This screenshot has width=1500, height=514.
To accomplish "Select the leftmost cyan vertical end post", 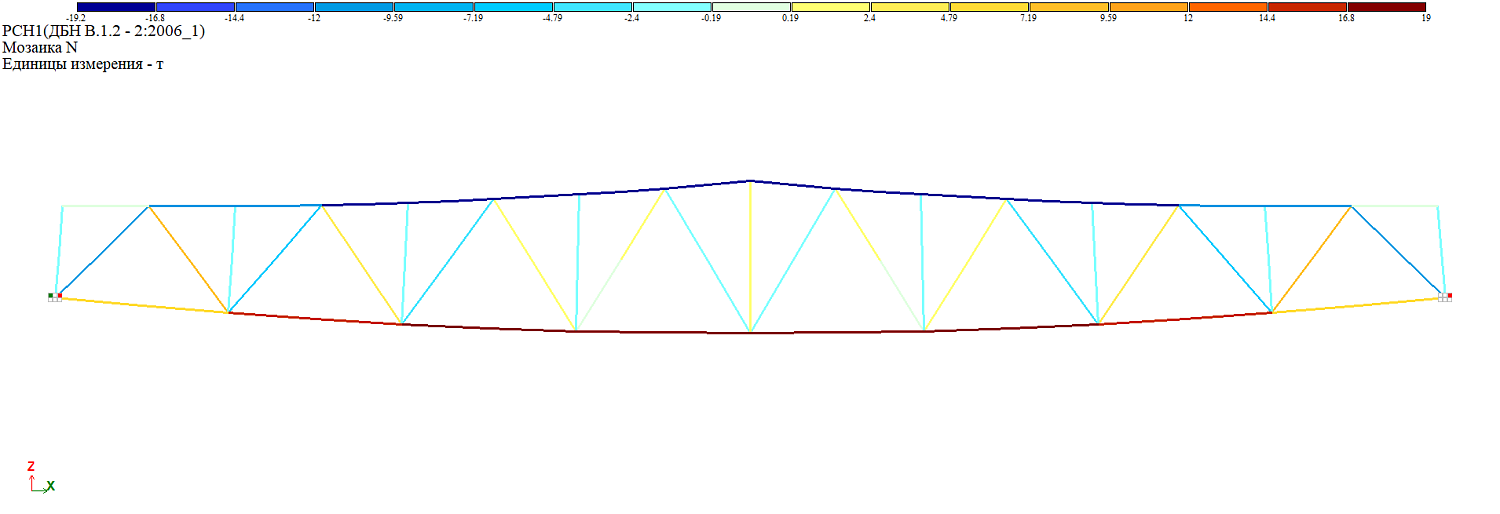I will [60, 250].
